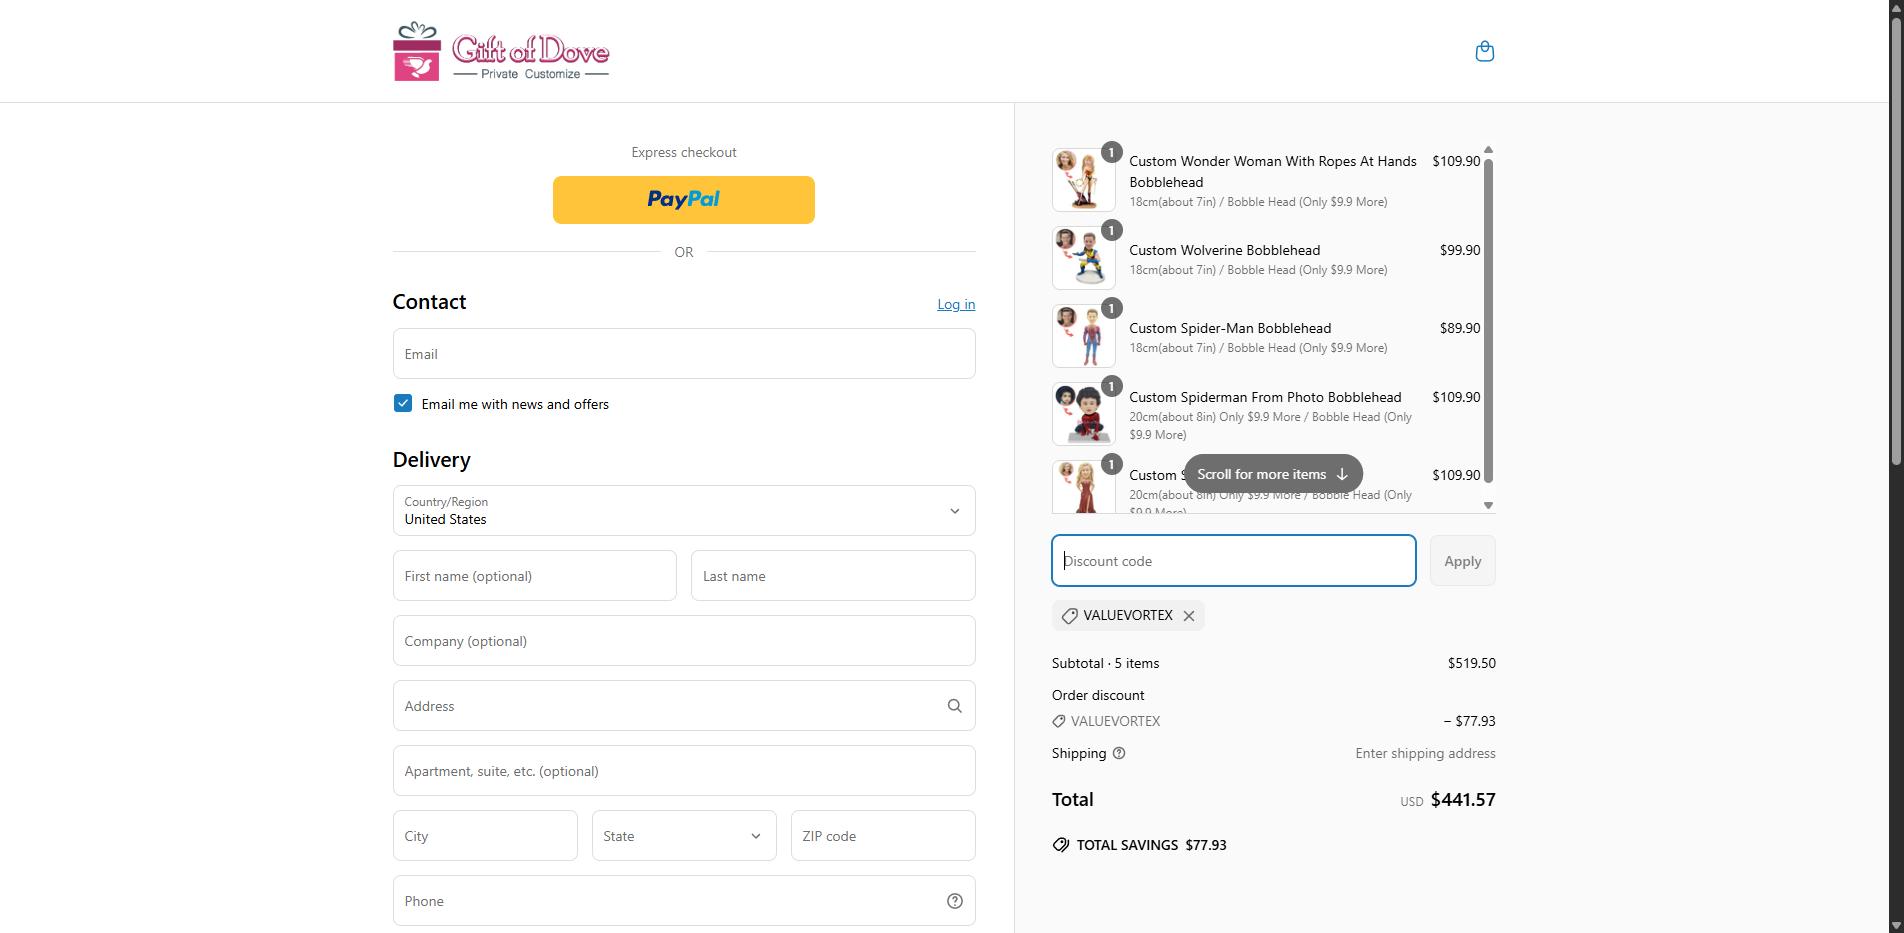Click the Wolverine Bobblehead thumbnail

click(x=1083, y=258)
